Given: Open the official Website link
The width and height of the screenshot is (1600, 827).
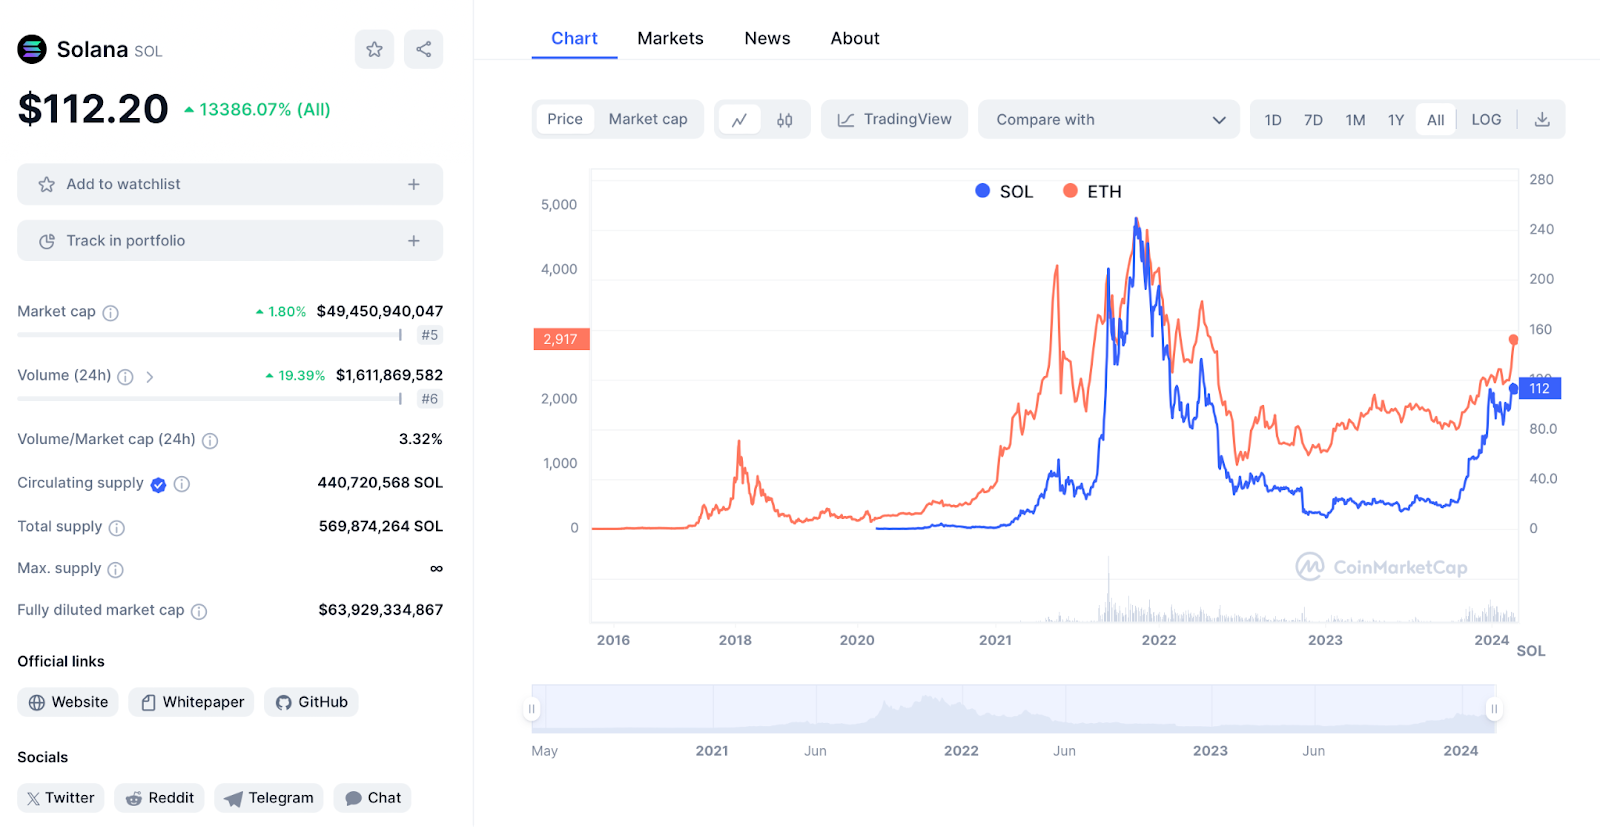Looking at the screenshot, I should [x=68, y=702].
